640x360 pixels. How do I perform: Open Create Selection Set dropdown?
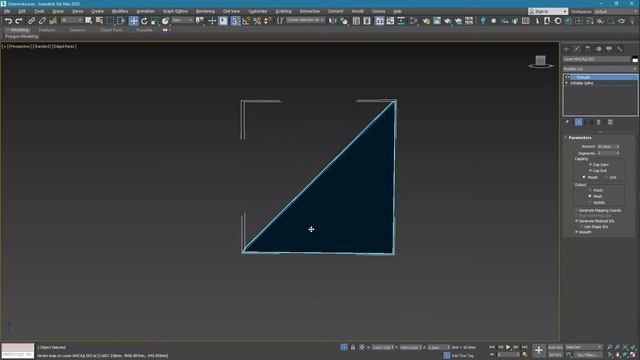click(x=305, y=20)
